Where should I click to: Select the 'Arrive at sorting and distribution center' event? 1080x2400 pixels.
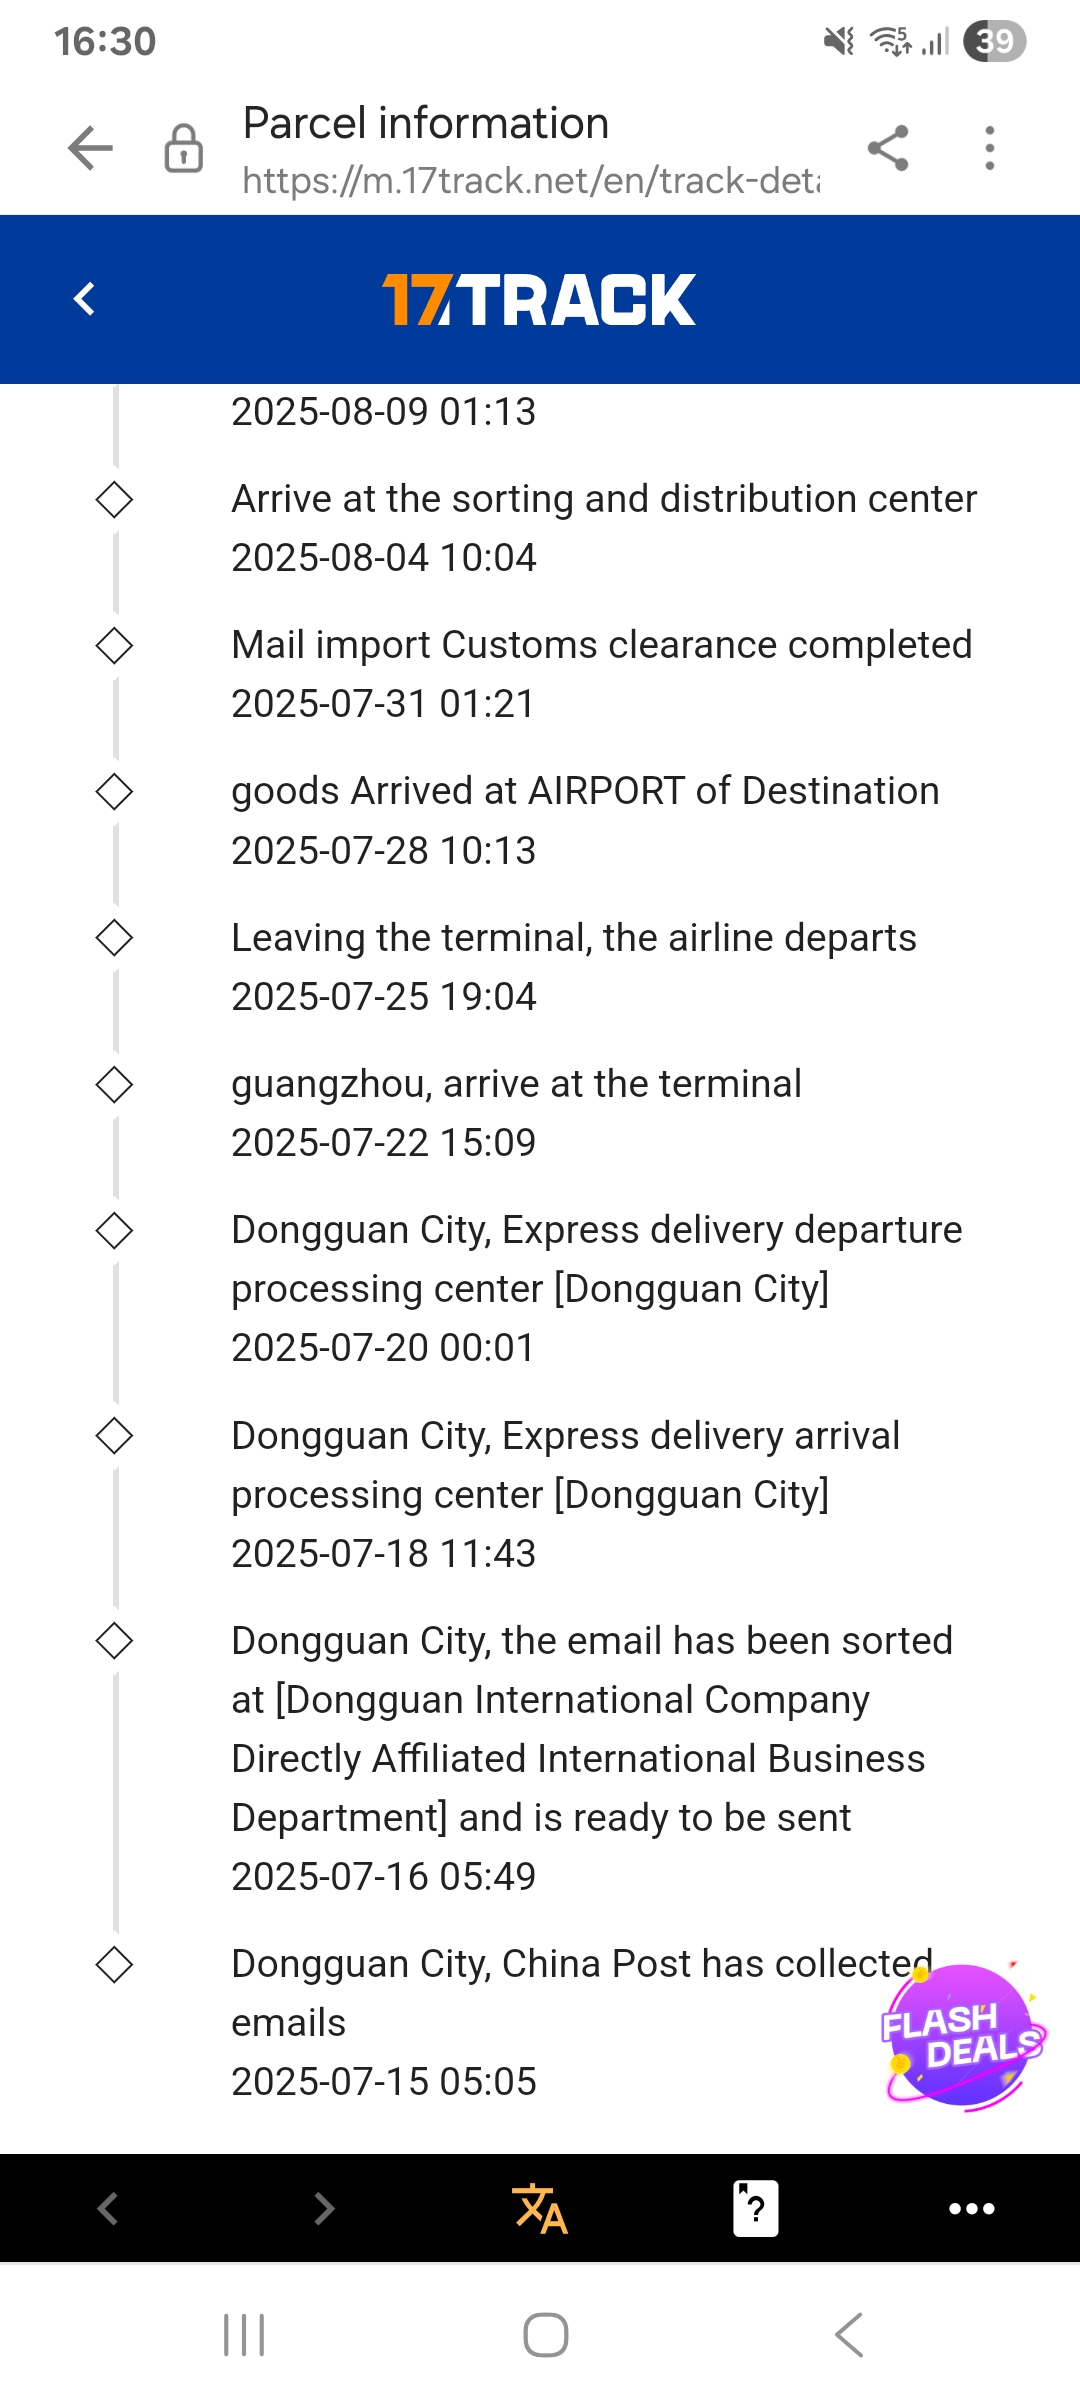604,499
